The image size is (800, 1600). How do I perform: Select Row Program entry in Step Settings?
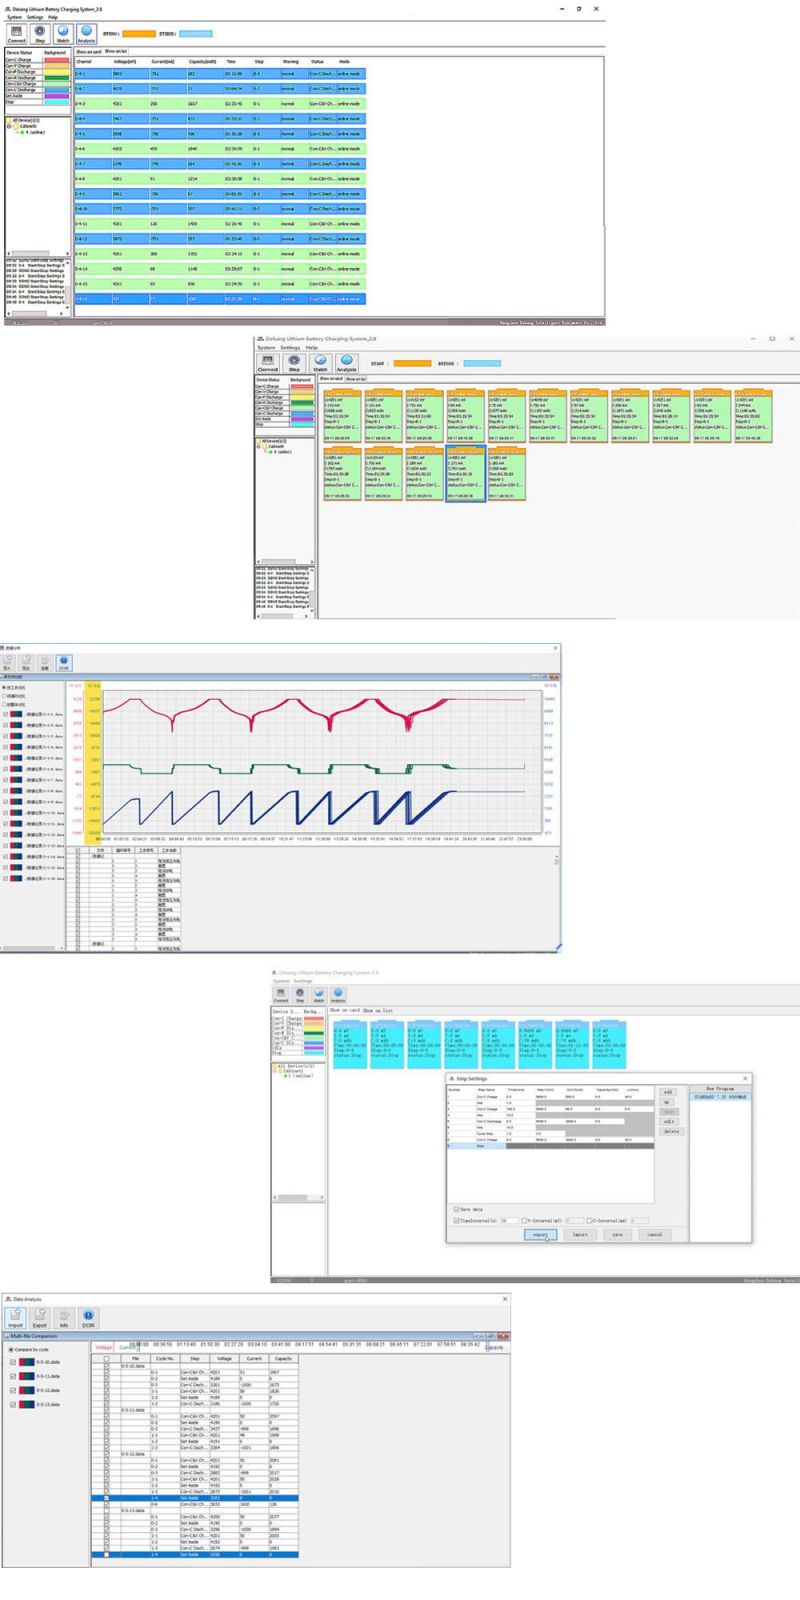[x=720, y=1097]
